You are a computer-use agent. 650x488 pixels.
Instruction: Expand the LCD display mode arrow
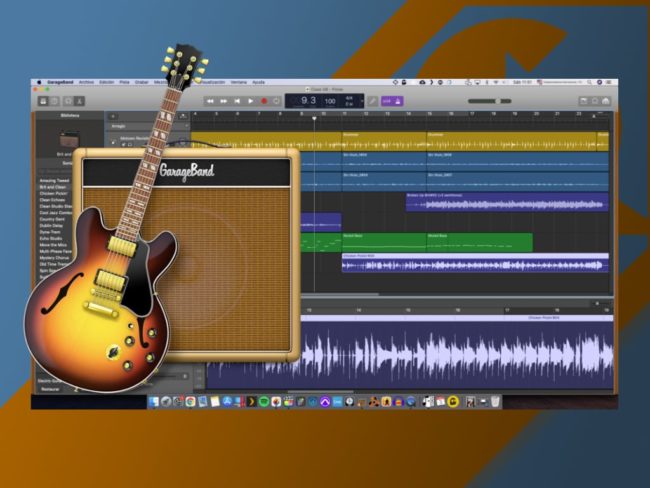pyautogui.click(x=361, y=101)
